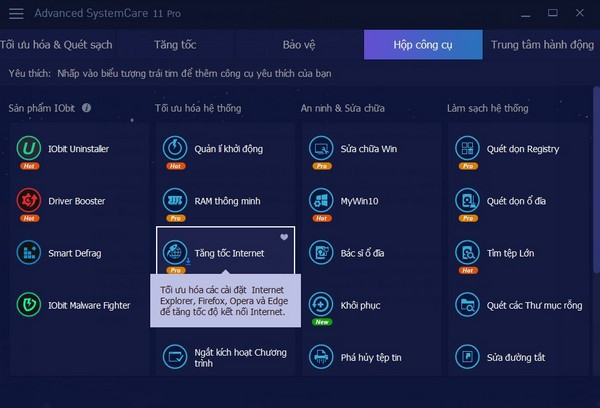Click the Quét dọn ổ đĩa label

point(516,201)
